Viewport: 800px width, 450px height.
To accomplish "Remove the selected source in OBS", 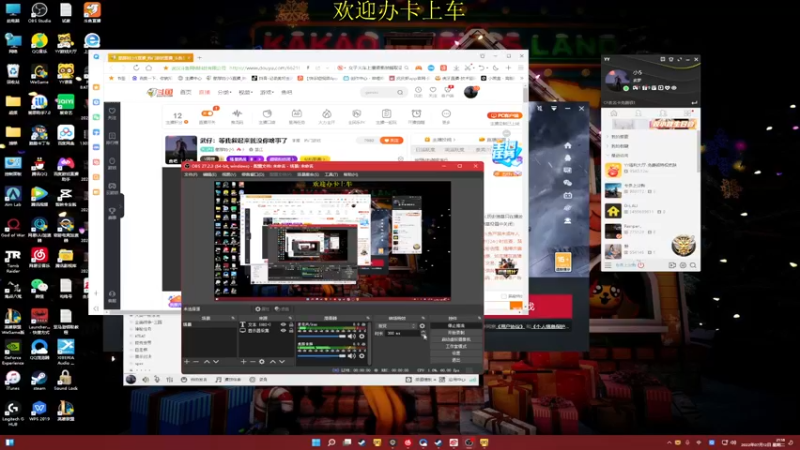I will point(253,362).
